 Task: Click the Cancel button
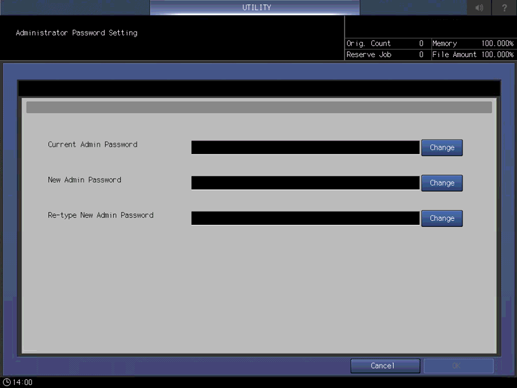[385, 366]
